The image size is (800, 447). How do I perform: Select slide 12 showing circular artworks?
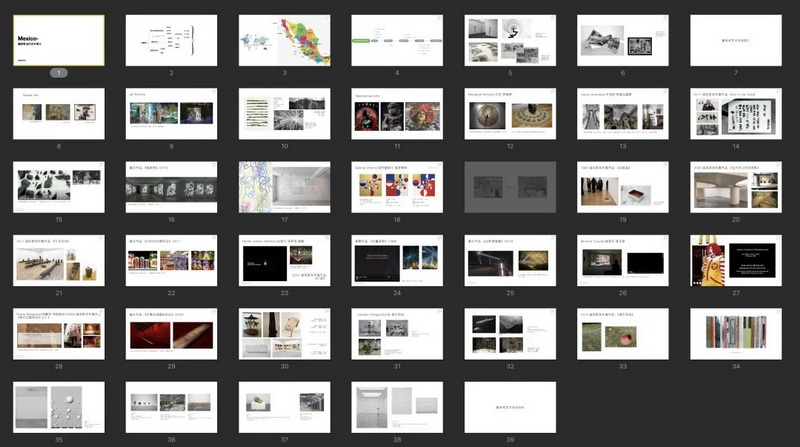coord(510,113)
